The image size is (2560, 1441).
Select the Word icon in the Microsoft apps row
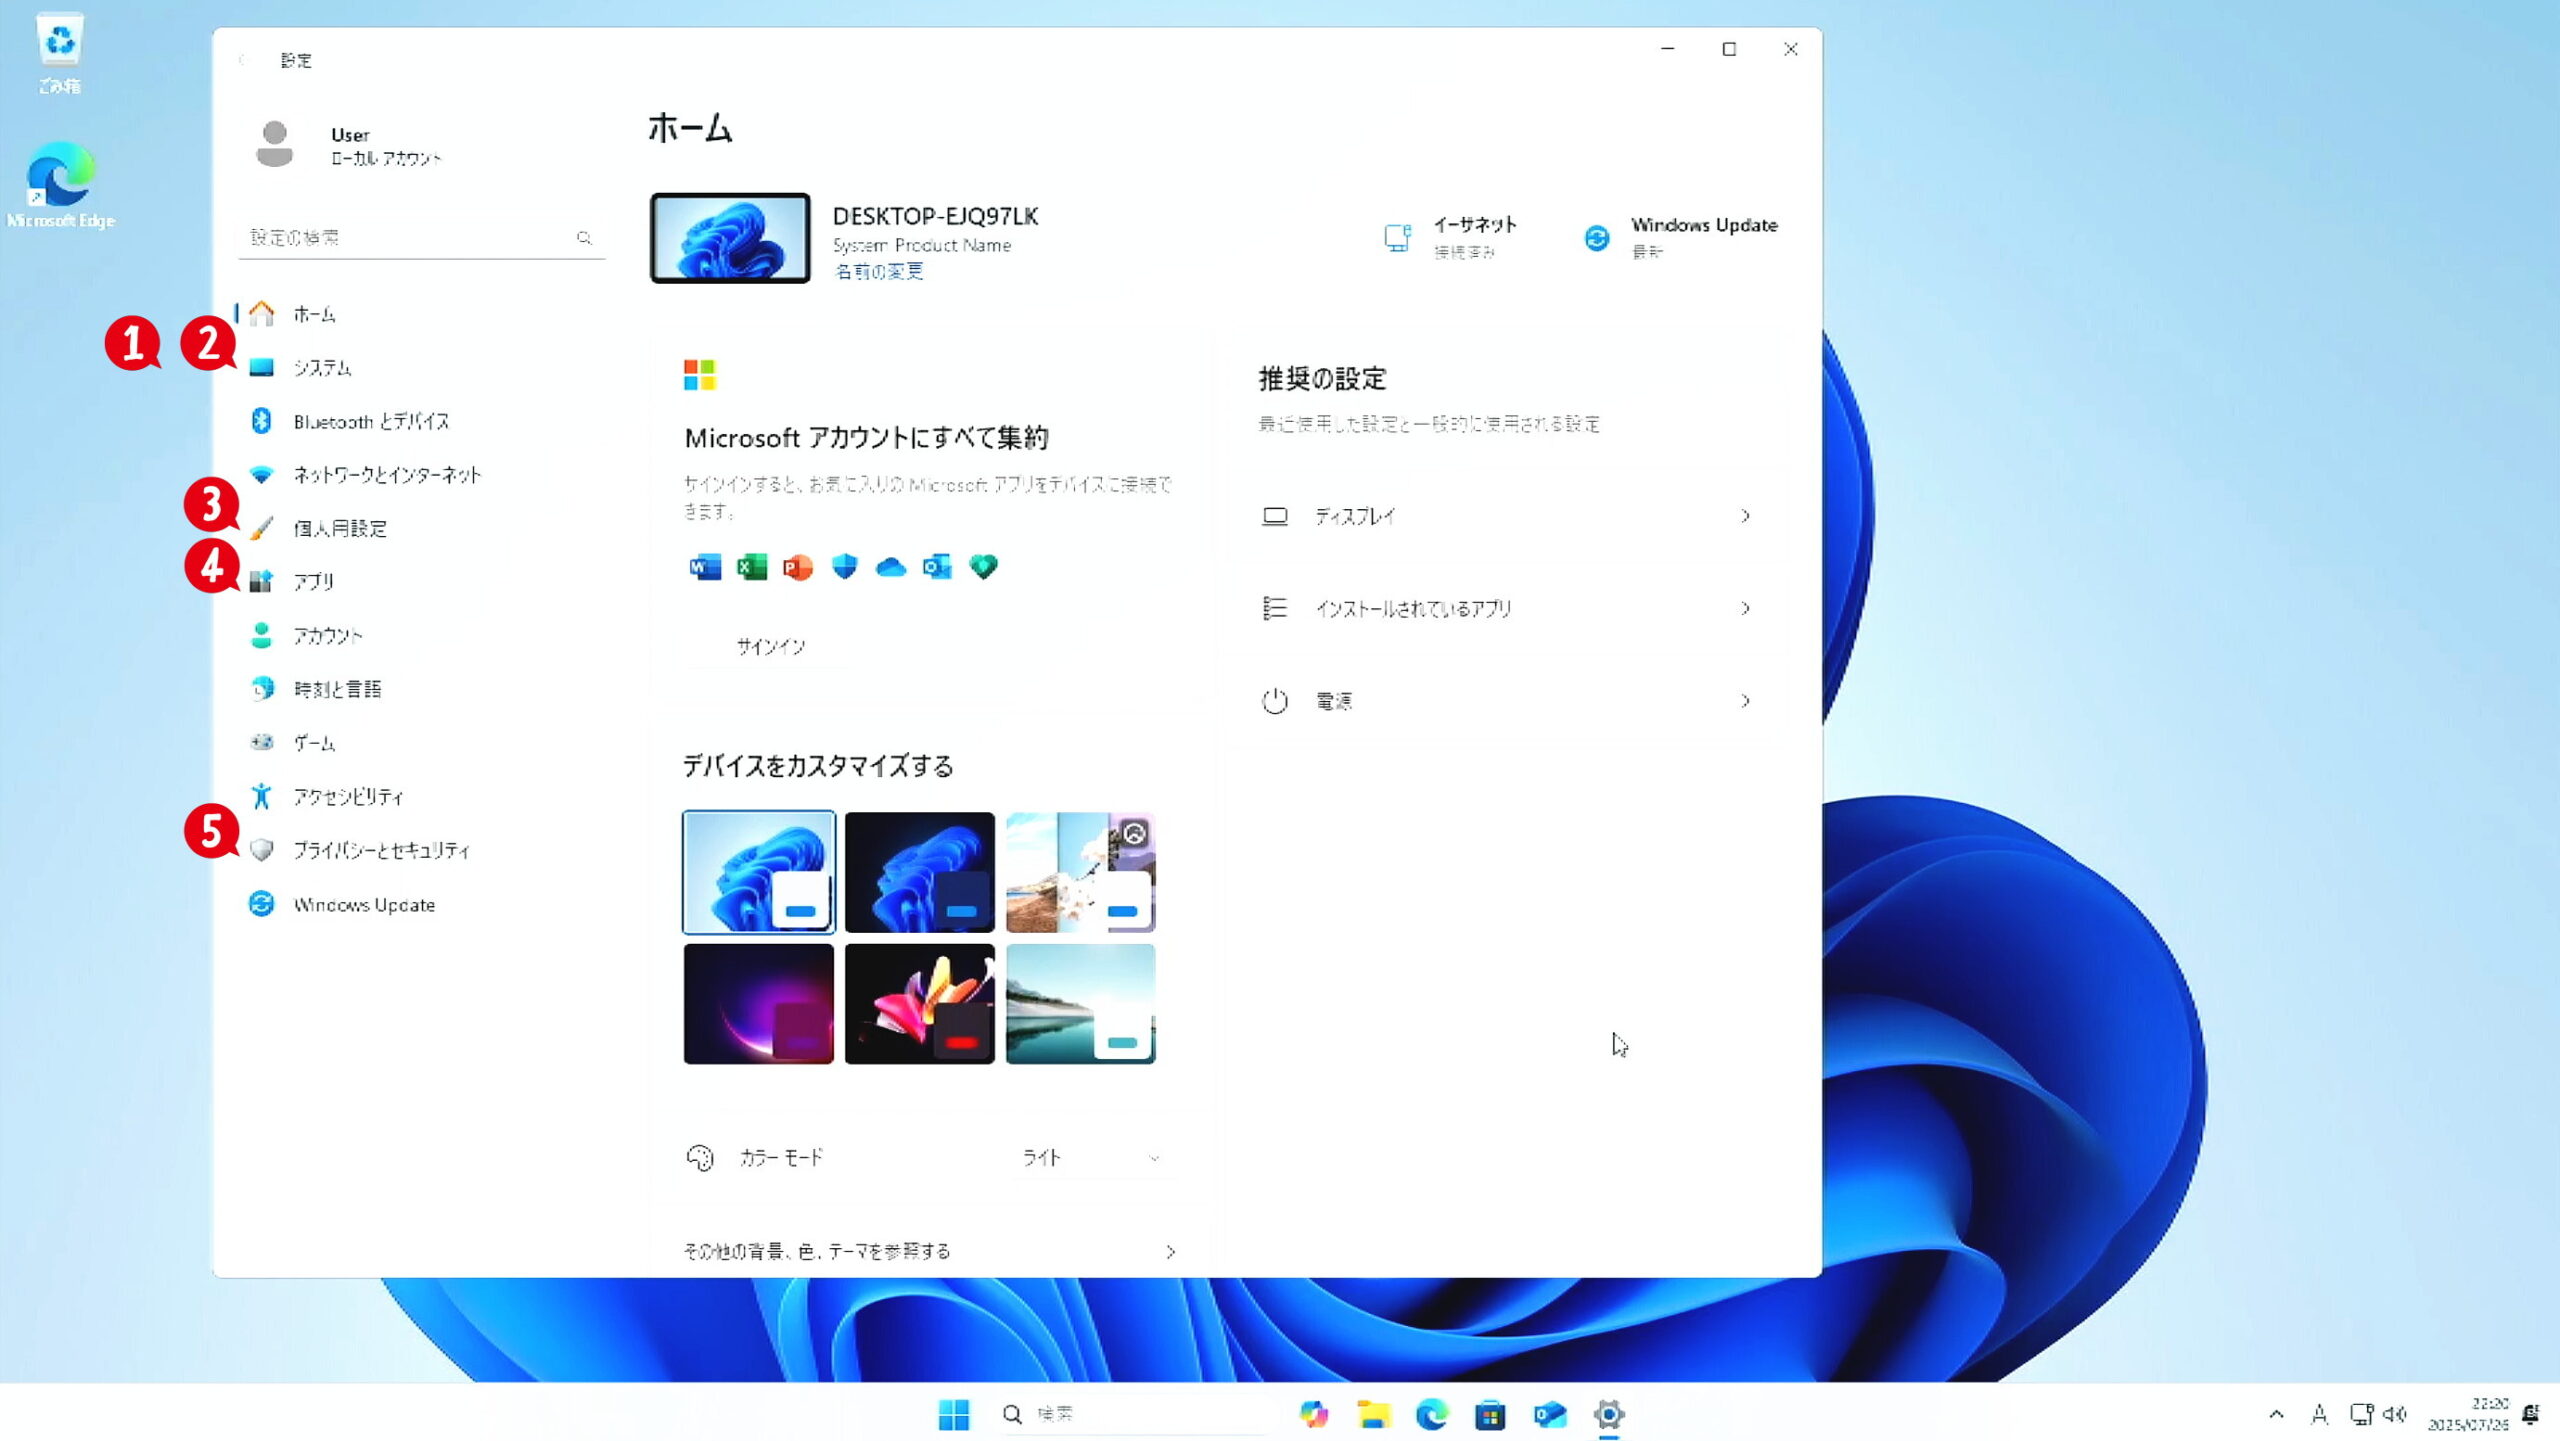(705, 567)
